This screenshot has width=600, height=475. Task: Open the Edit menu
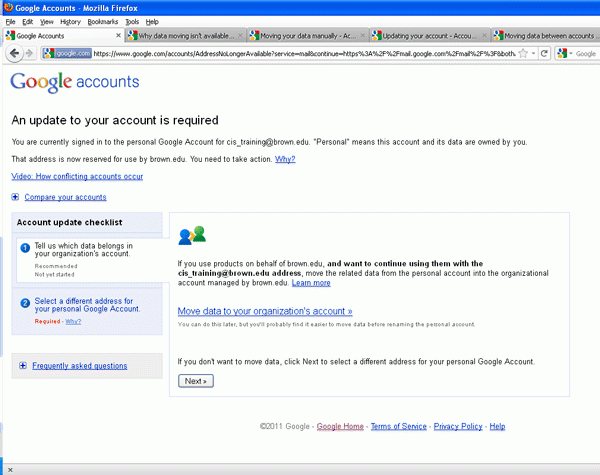pyautogui.click(x=28, y=22)
